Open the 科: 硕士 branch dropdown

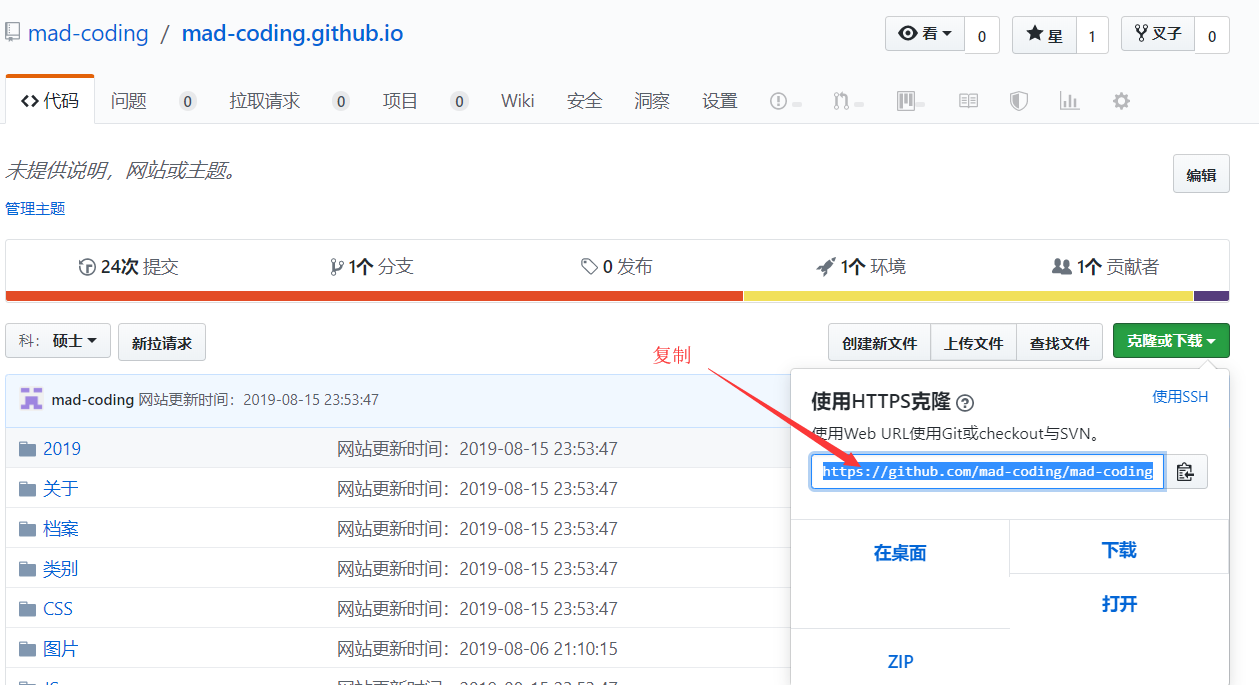click(58, 342)
